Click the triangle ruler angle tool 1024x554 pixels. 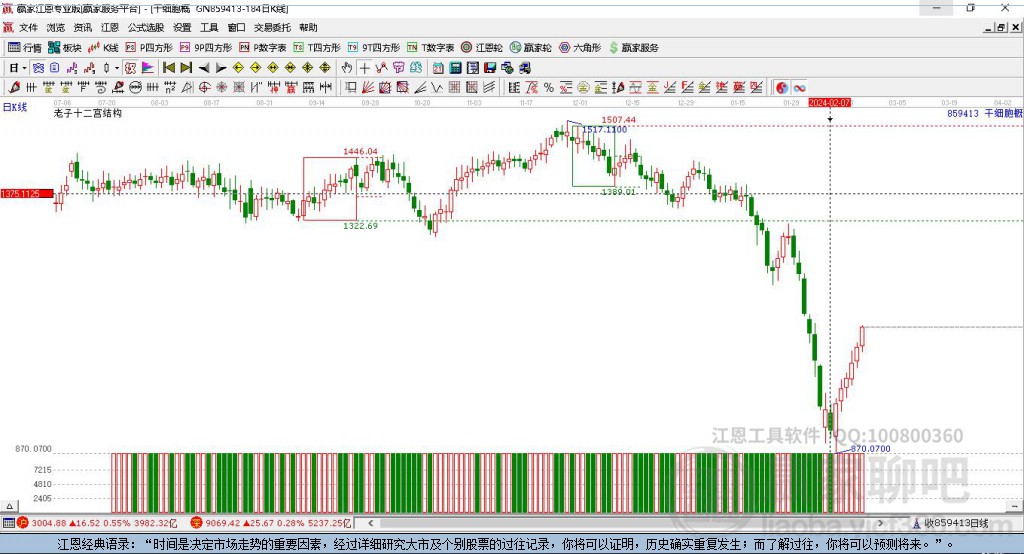point(187,88)
